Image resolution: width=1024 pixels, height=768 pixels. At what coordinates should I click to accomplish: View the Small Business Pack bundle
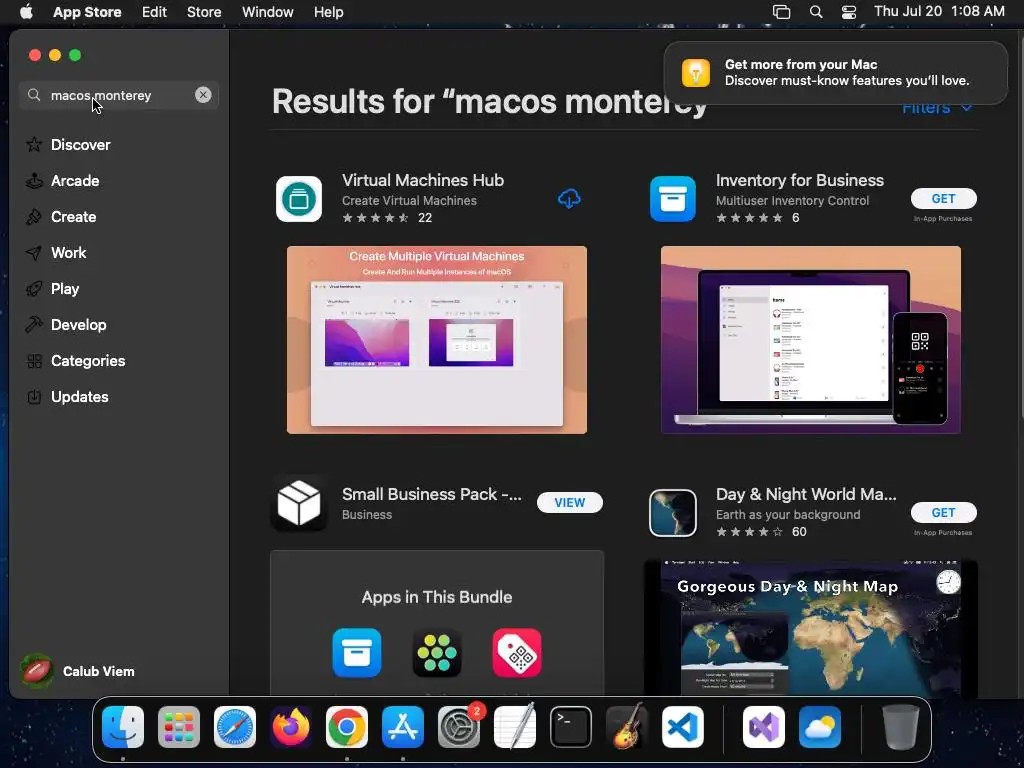pos(569,502)
